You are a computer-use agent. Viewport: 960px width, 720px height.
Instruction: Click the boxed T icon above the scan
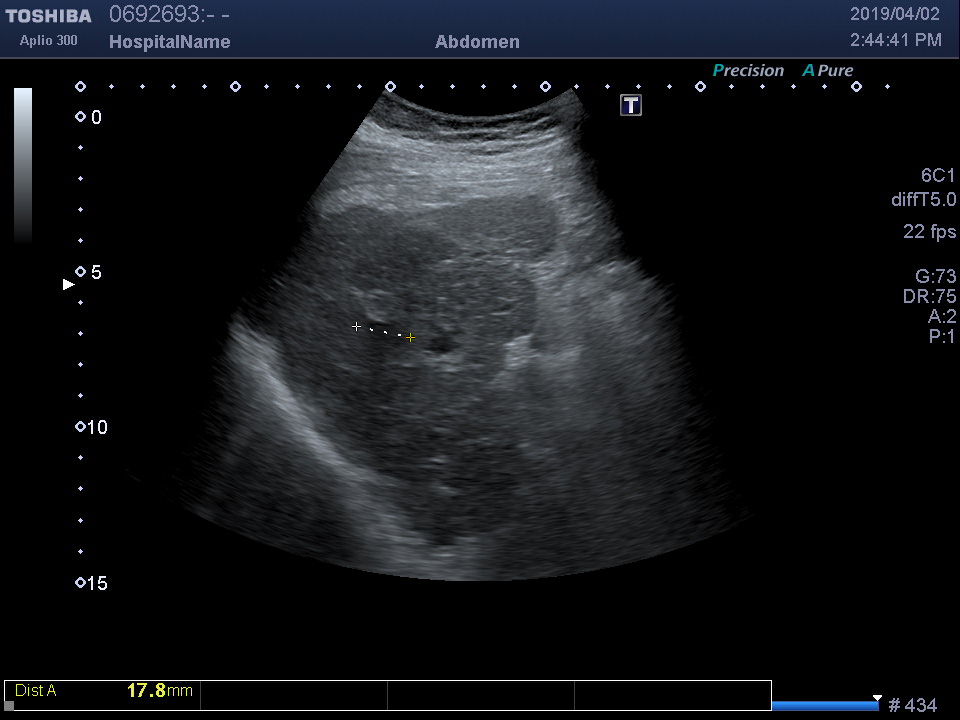[x=631, y=105]
